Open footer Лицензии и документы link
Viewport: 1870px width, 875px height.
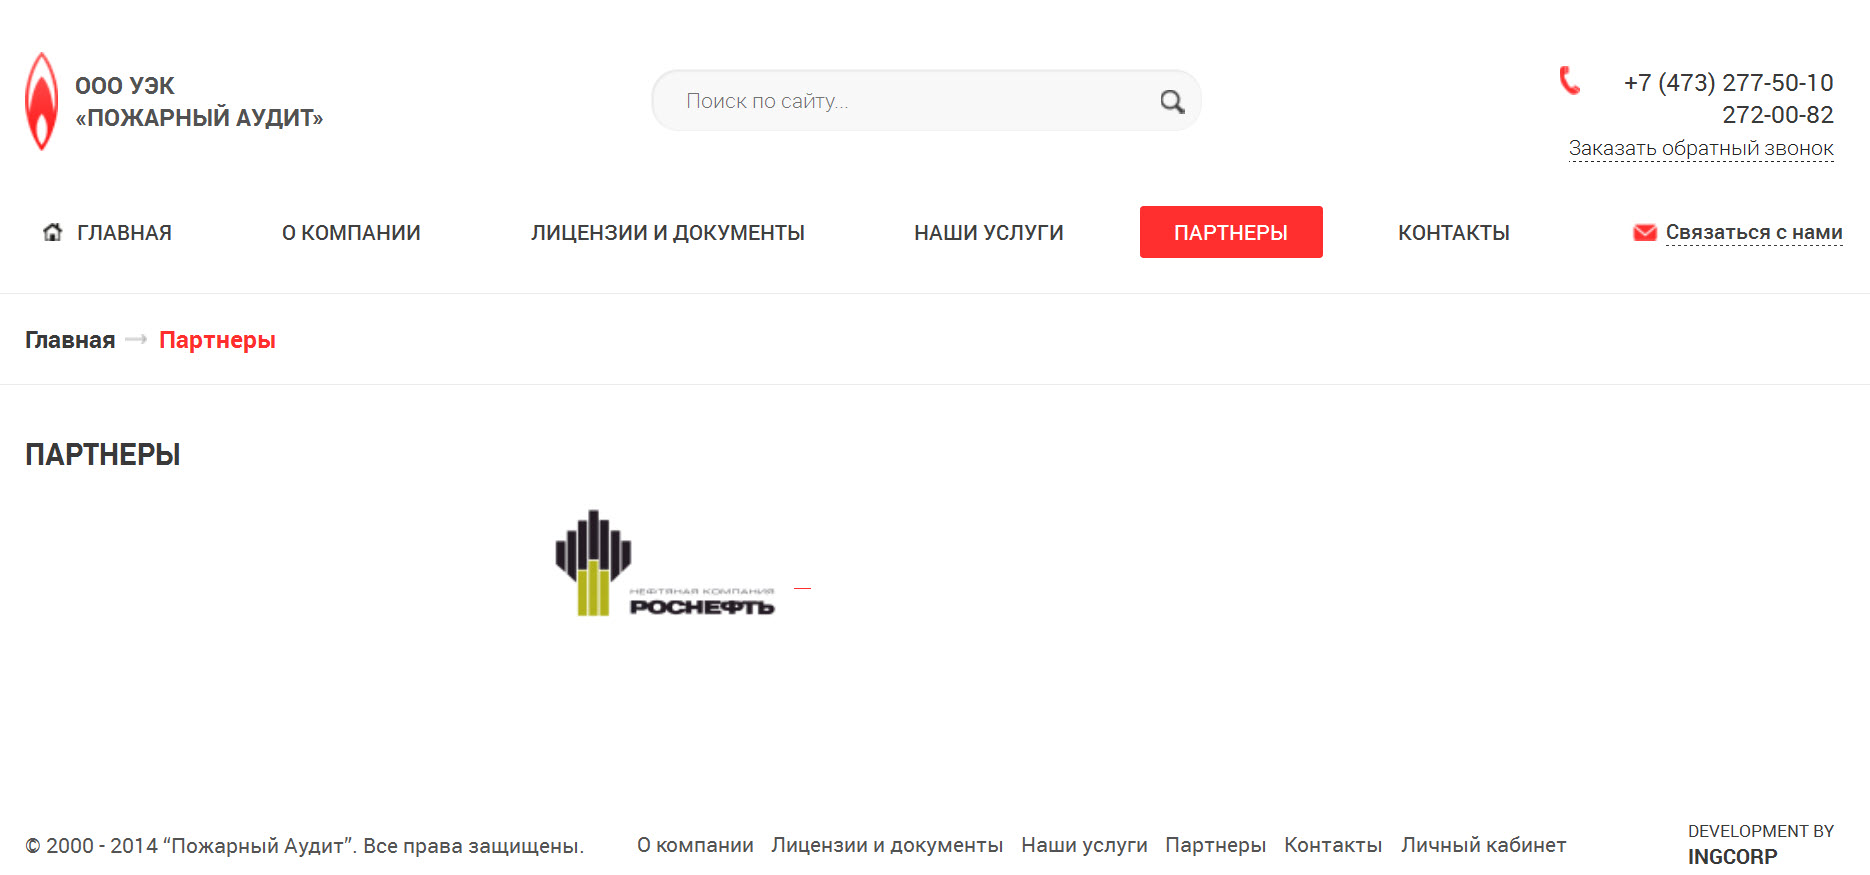point(887,845)
